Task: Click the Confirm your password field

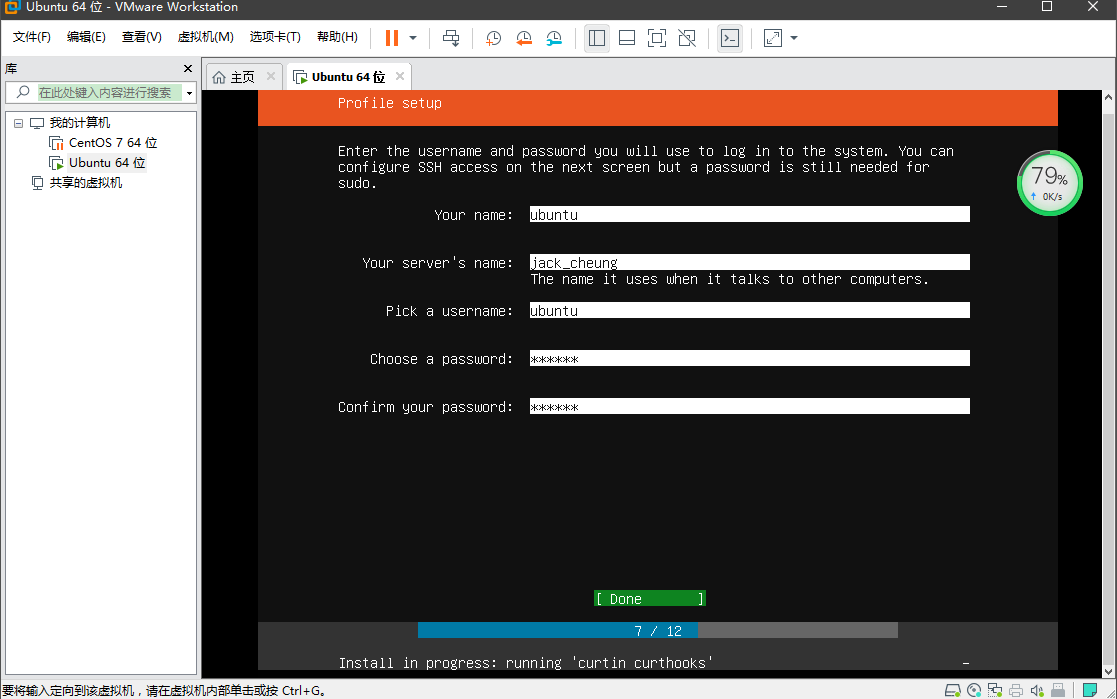Action: [749, 406]
